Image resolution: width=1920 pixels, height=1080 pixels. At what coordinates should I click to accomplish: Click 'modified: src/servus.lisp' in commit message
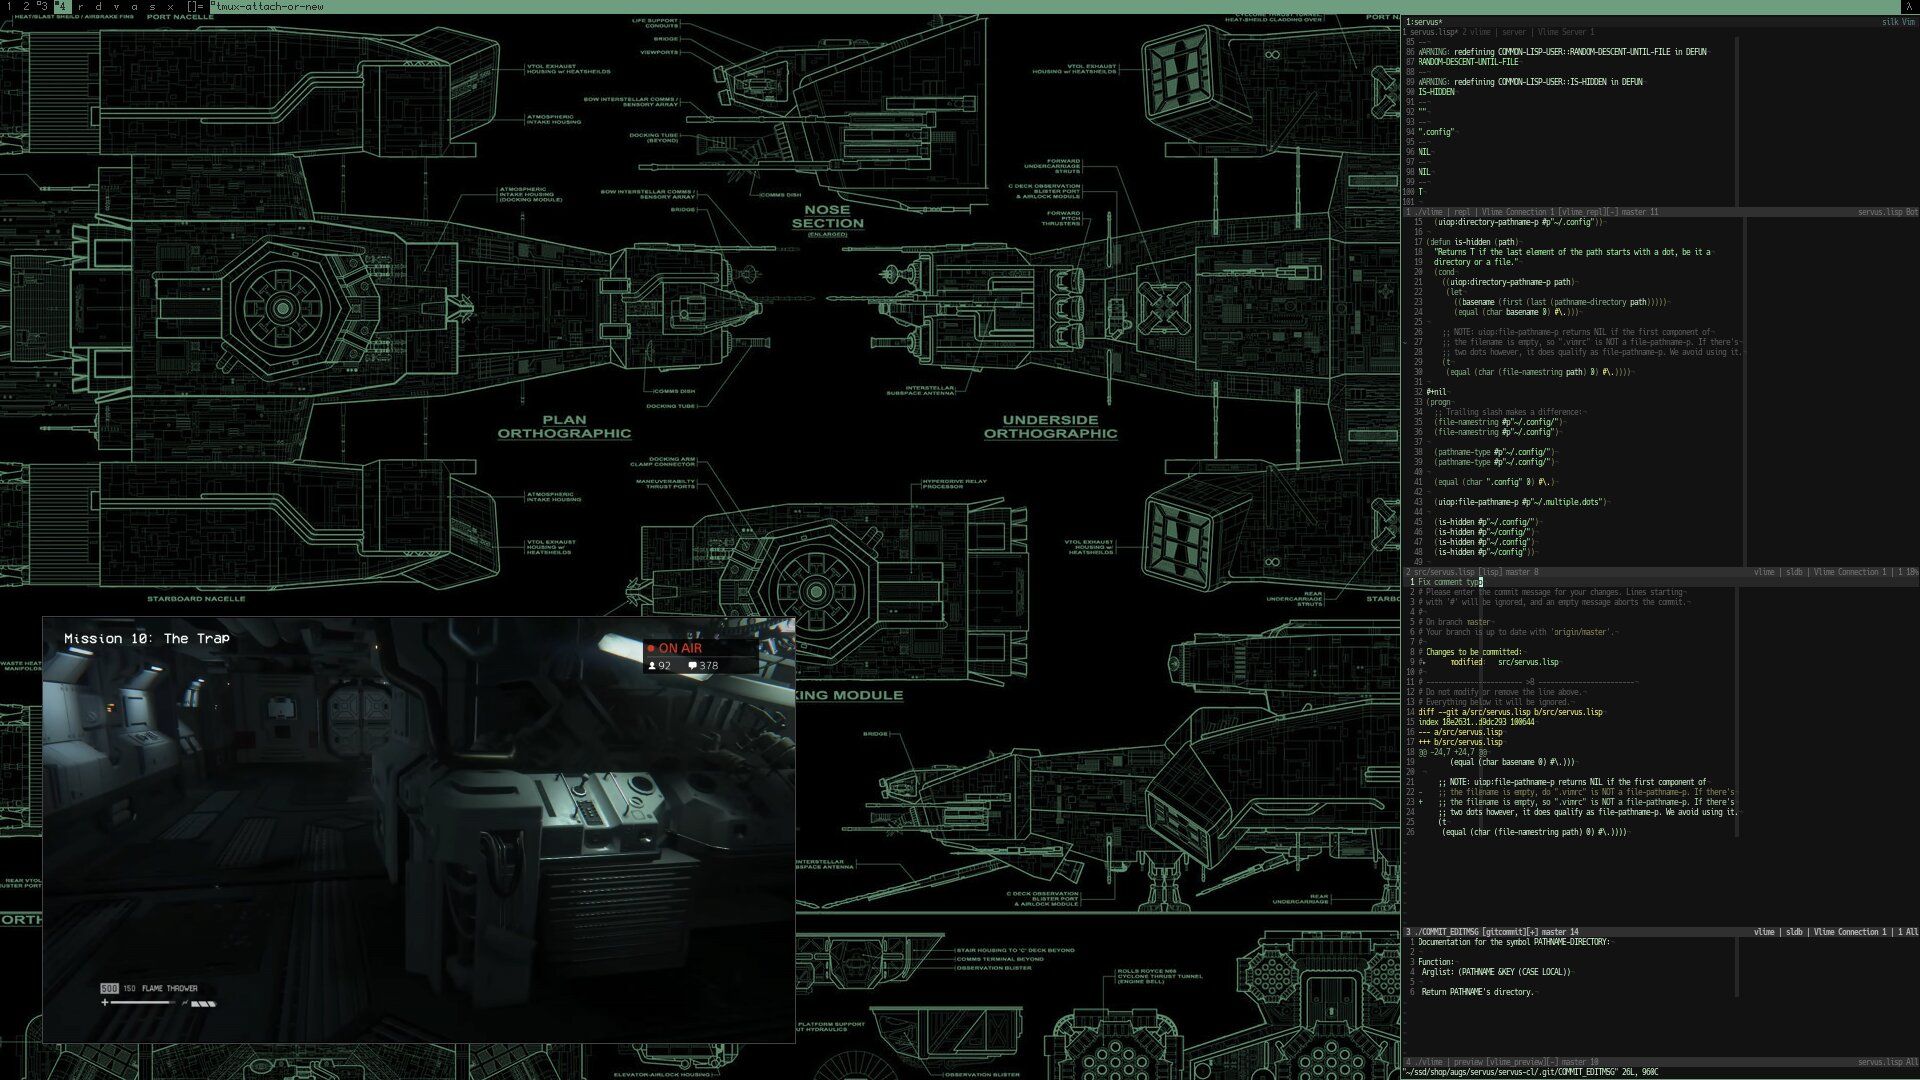(1504, 662)
